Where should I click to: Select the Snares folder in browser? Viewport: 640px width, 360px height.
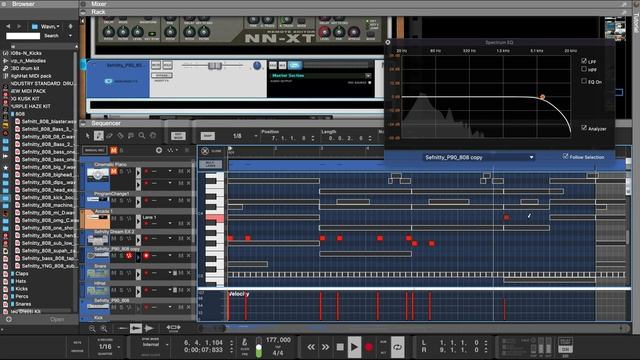tap(23, 304)
